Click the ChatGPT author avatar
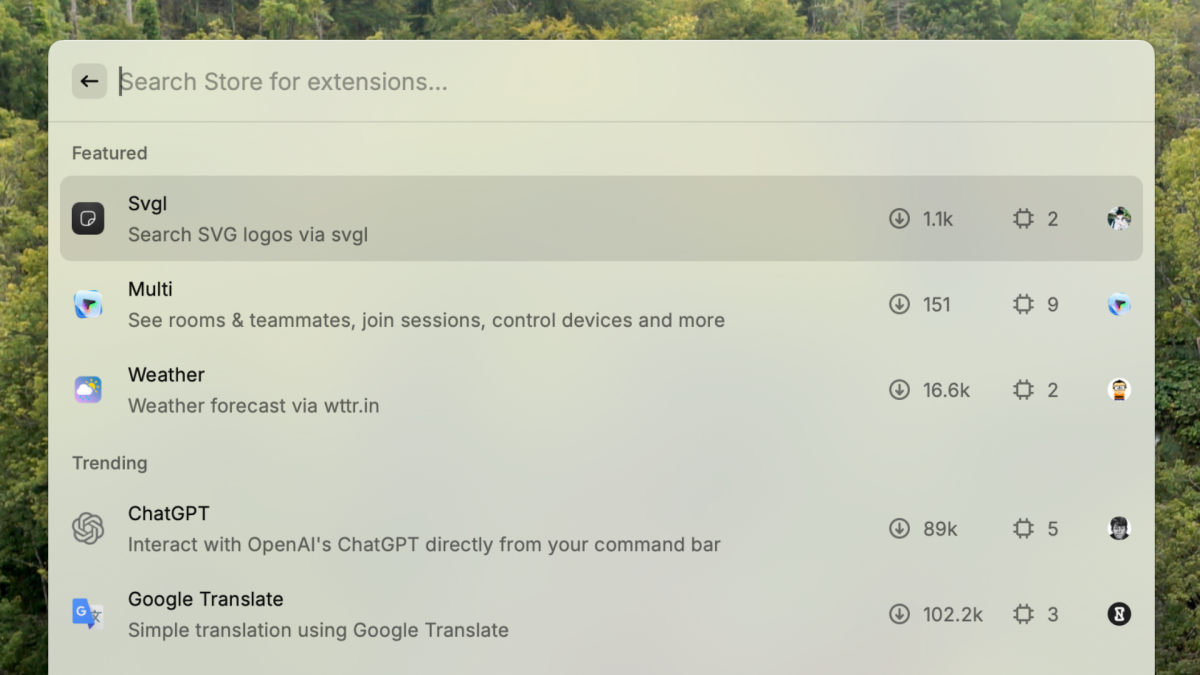 [x=1119, y=529]
